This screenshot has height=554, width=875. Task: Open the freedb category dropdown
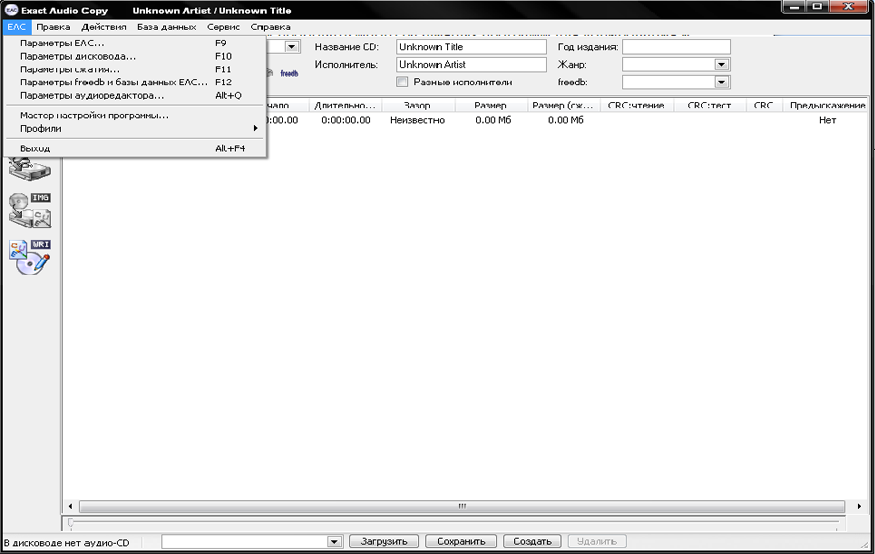click(722, 83)
